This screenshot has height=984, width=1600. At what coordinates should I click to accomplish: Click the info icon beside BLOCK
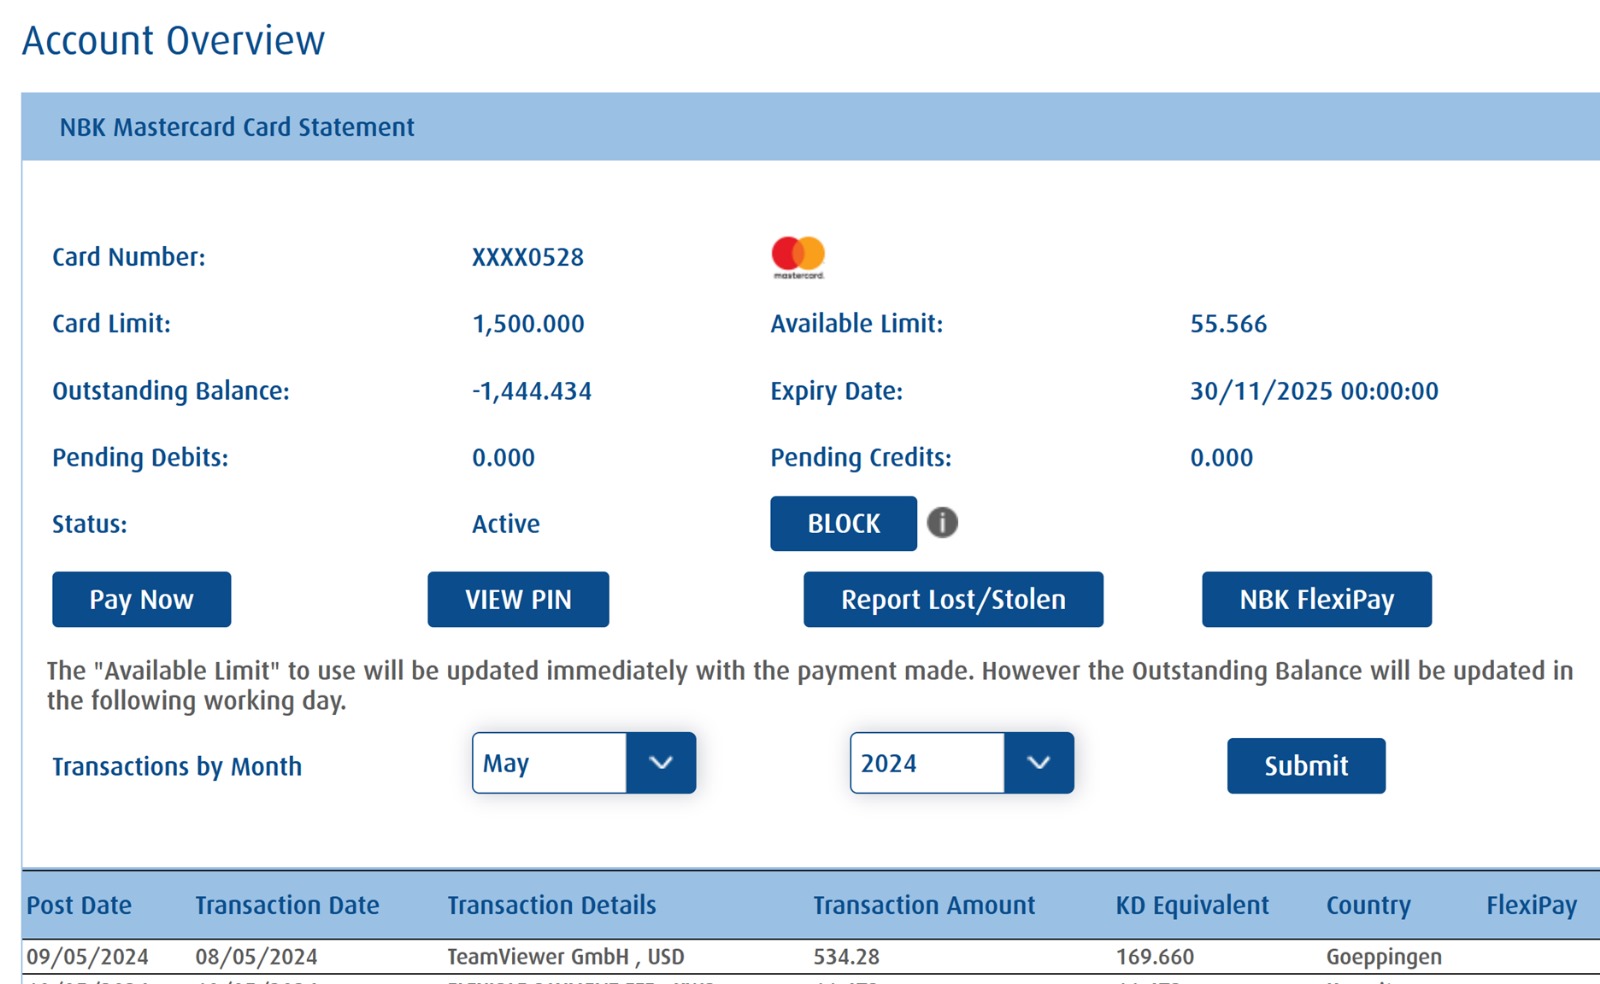[x=942, y=522]
